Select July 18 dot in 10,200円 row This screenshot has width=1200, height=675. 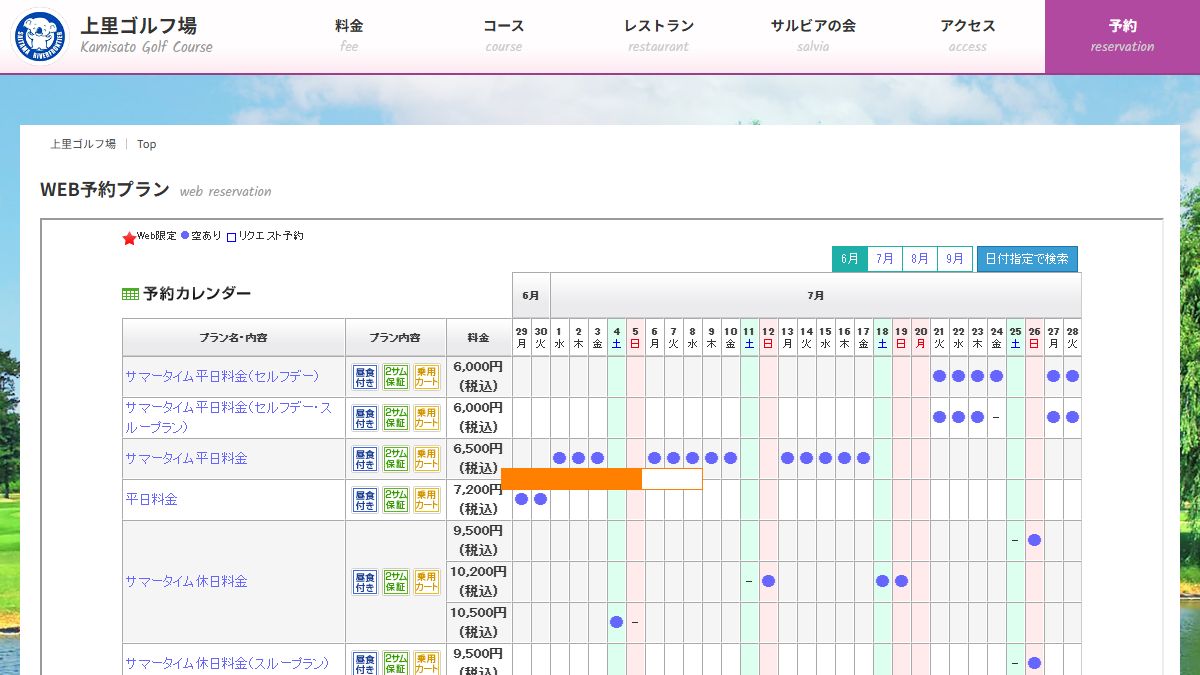882,581
